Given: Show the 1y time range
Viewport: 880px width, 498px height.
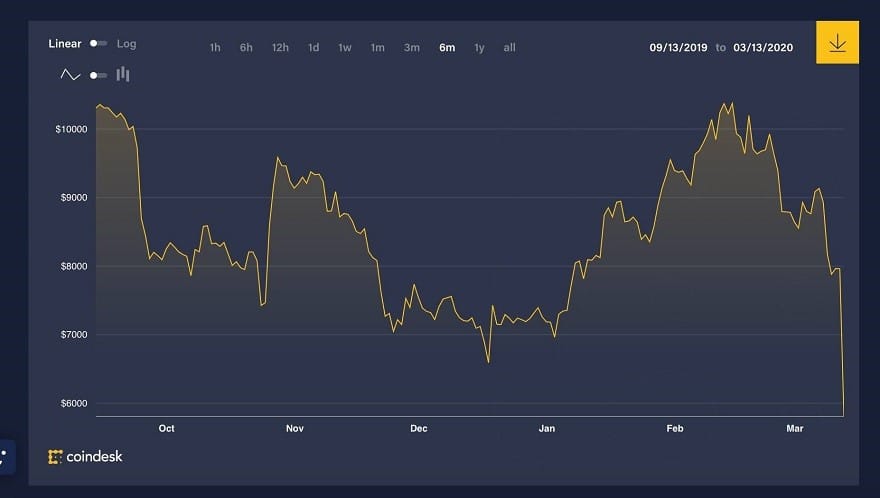Looking at the screenshot, I should pyautogui.click(x=479, y=48).
